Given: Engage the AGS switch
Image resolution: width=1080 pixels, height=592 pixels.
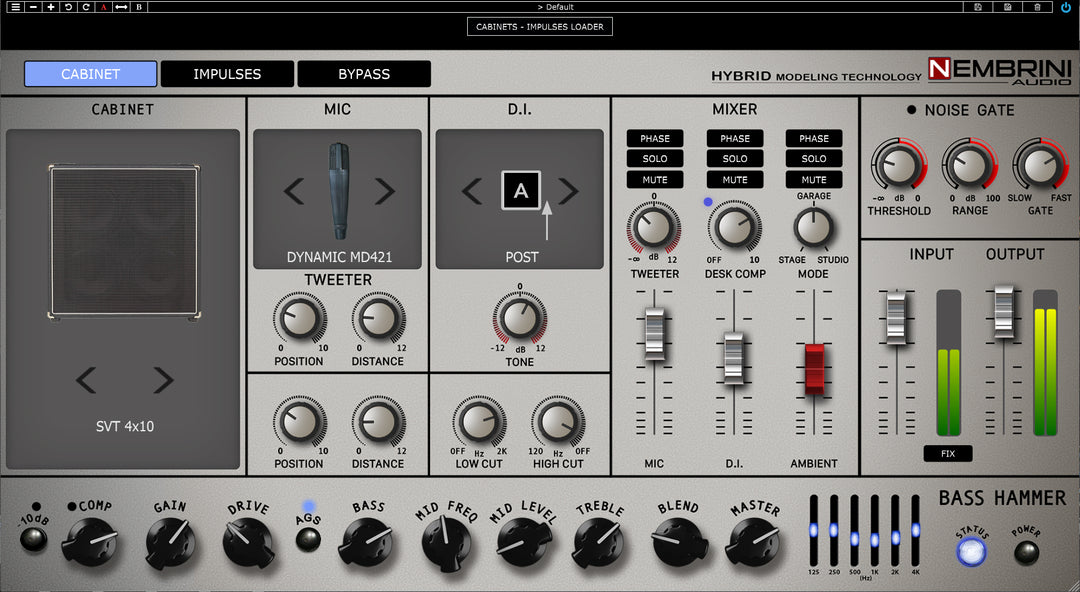Looking at the screenshot, I should point(308,541).
